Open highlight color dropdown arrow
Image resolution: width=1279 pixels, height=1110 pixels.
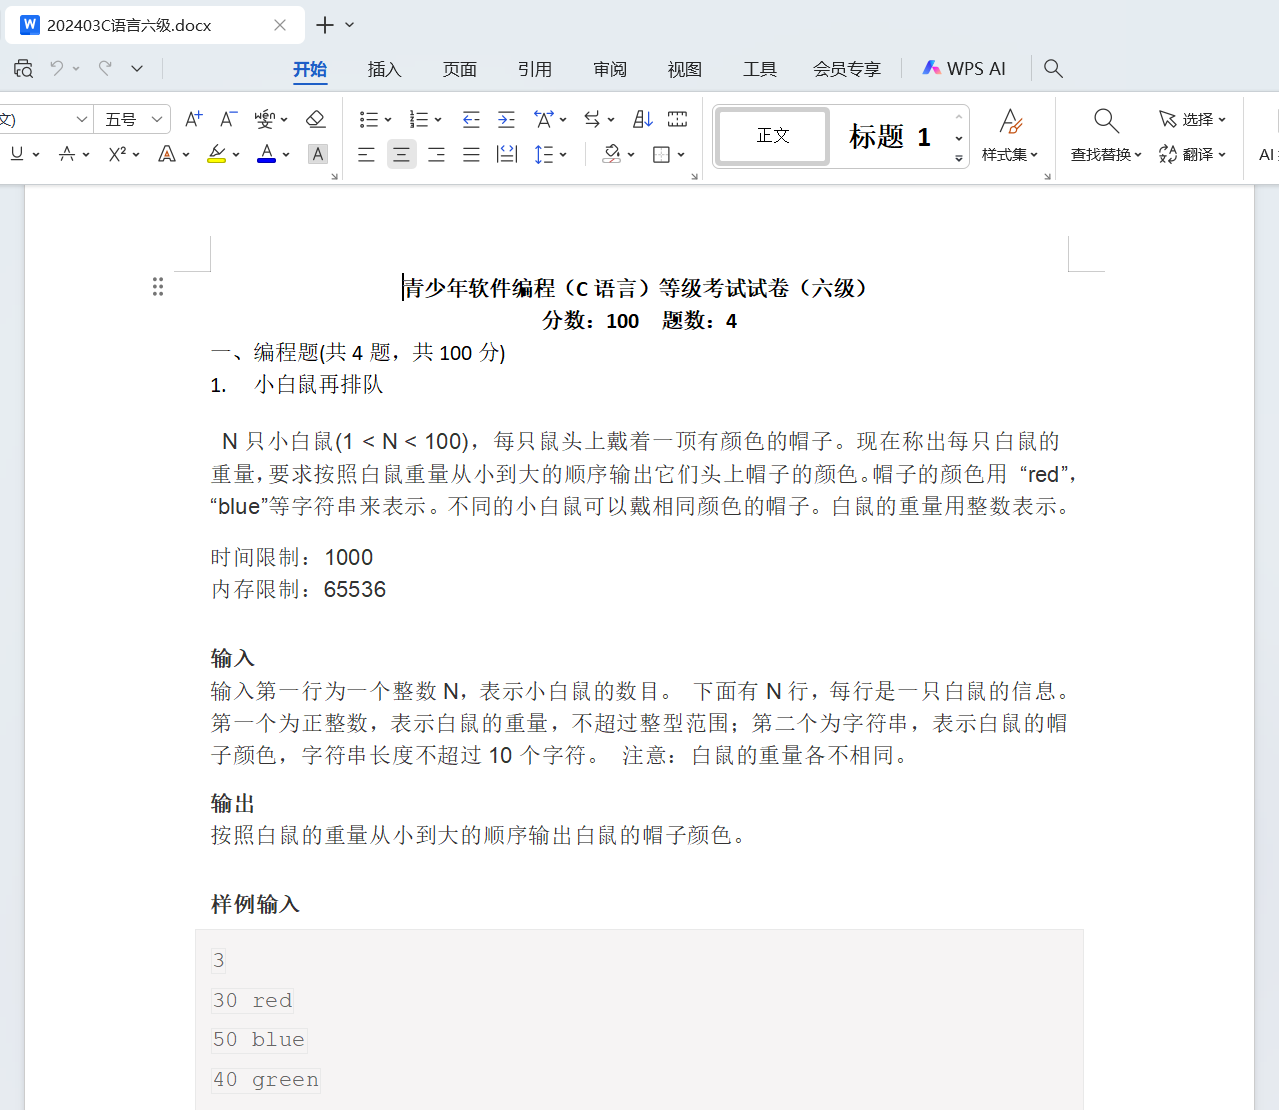[x=236, y=155]
